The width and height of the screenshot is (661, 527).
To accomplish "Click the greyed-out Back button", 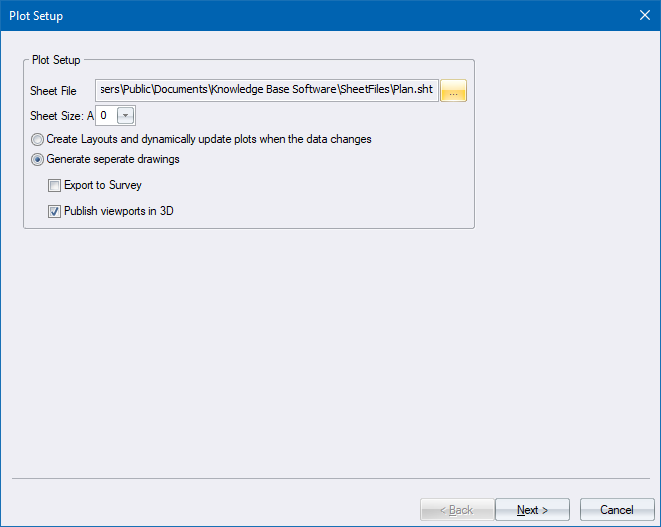I will click(x=454, y=510).
